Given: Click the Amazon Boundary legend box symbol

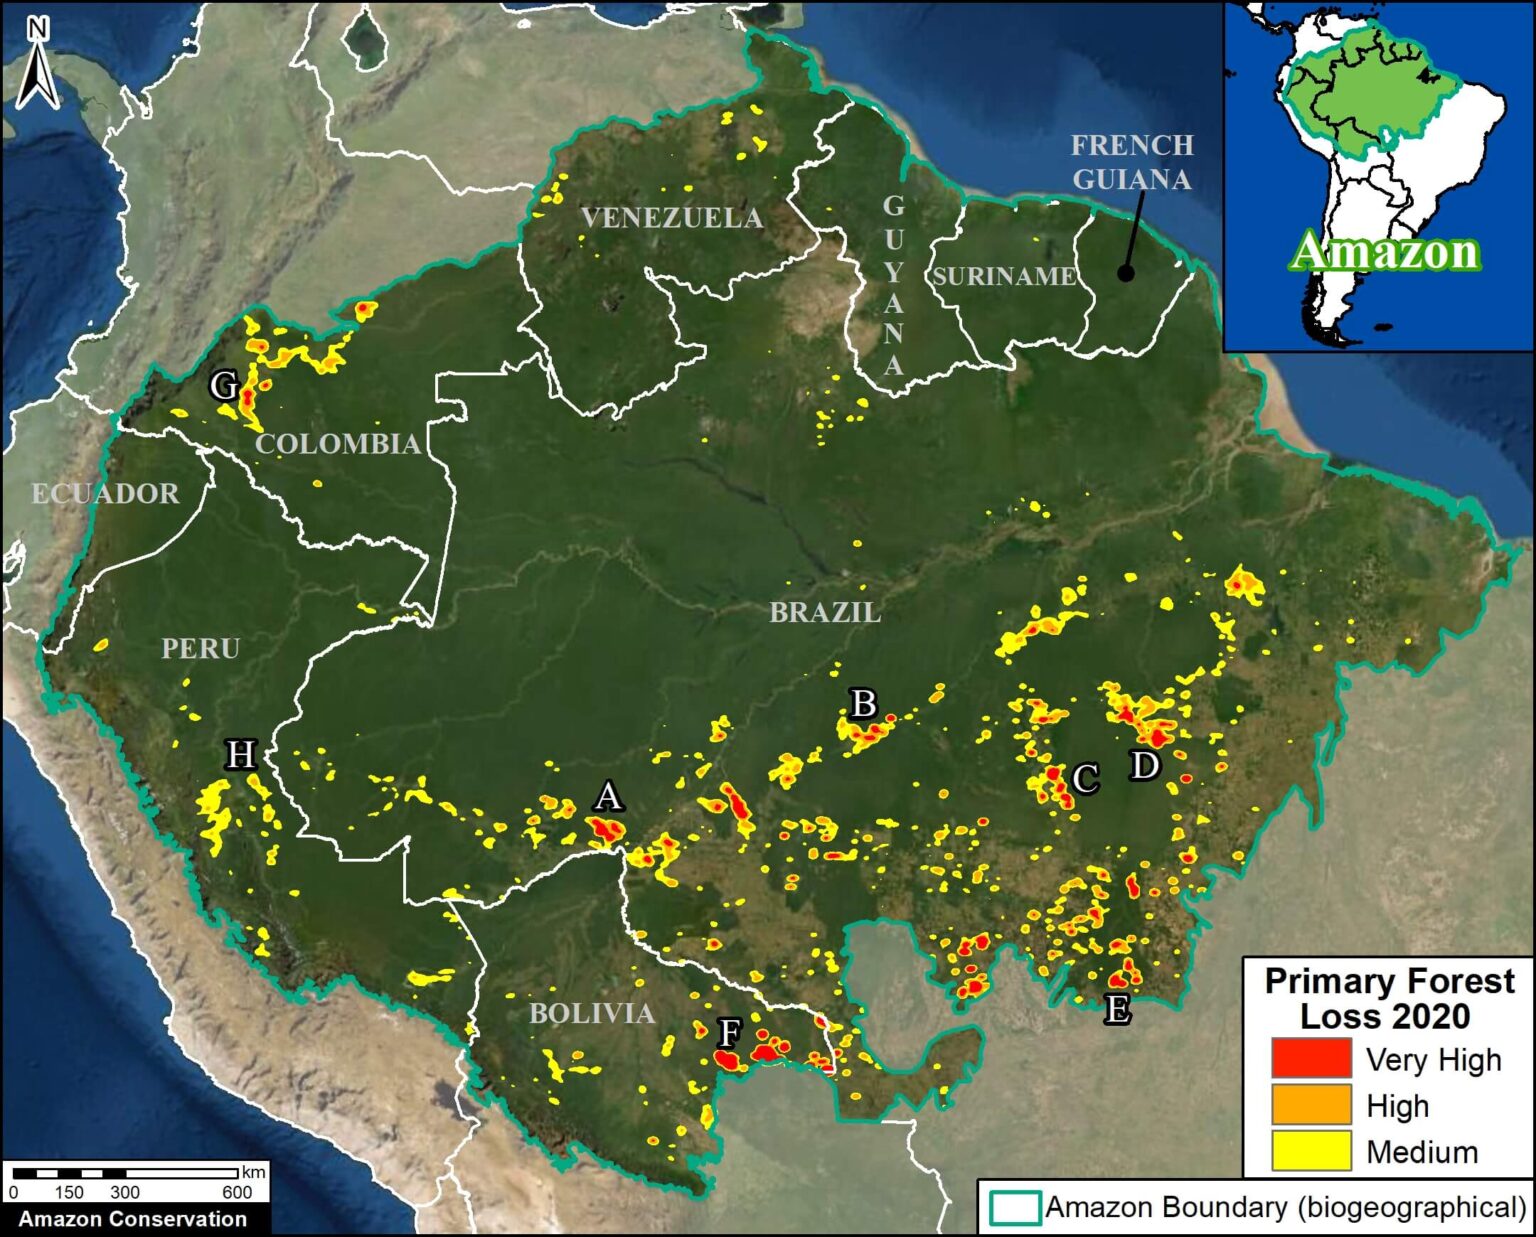Looking at the screenshot, I should pyautogui.click(x=1014, y=1207).
